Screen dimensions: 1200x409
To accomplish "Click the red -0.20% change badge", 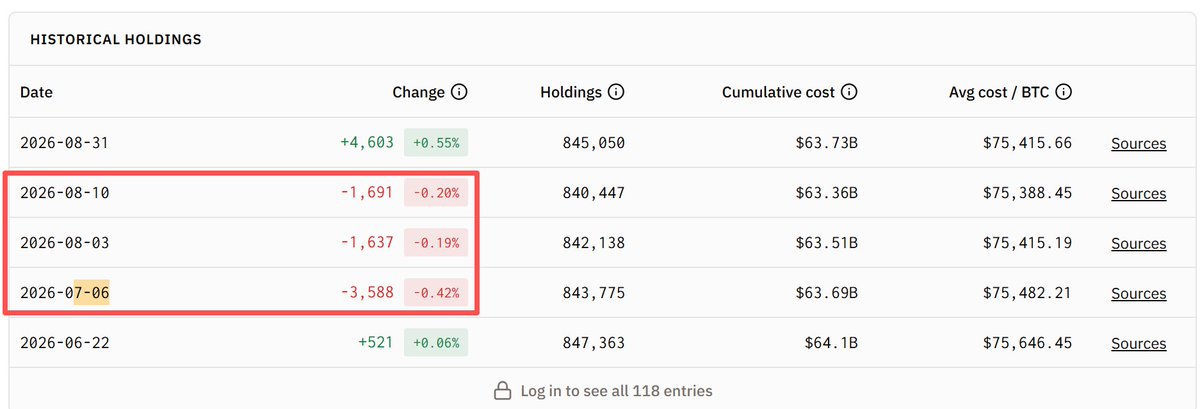I will [x=436, y=193].
